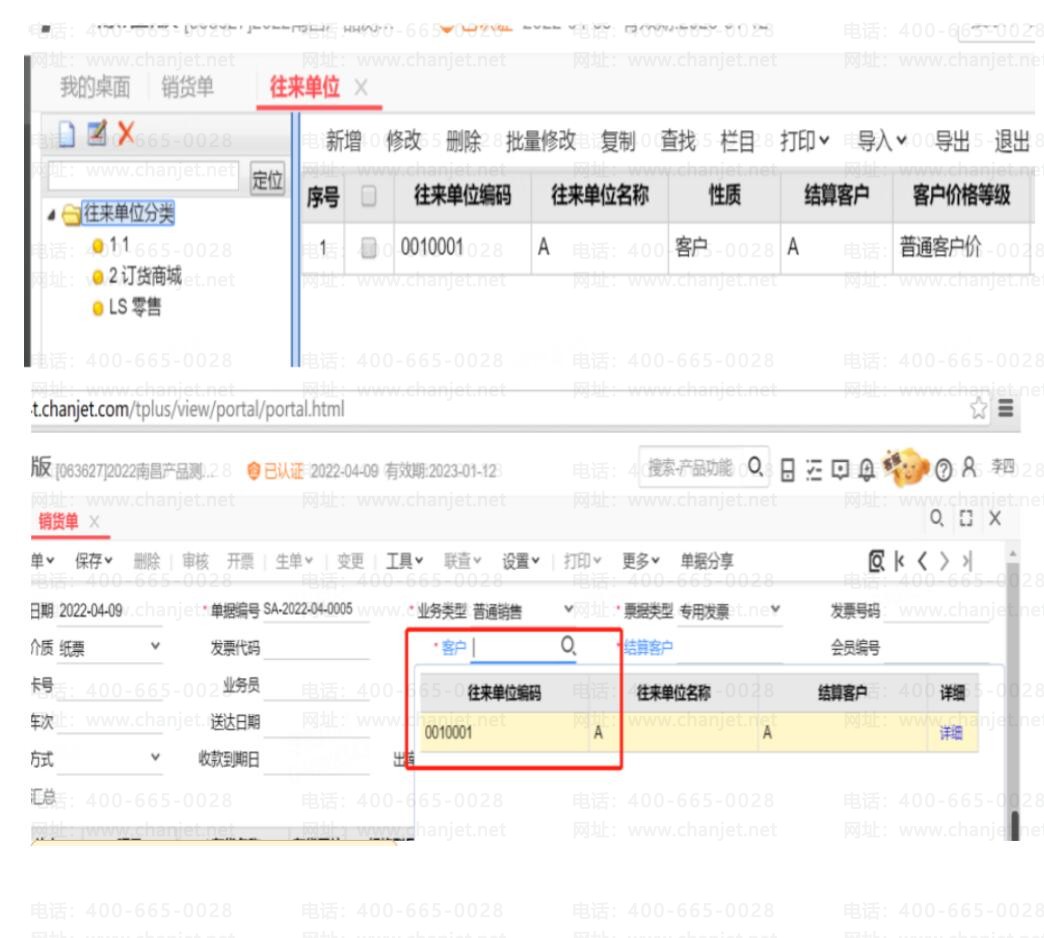Click the search magnifier beside 搜索-产品功能

point(755,466)
